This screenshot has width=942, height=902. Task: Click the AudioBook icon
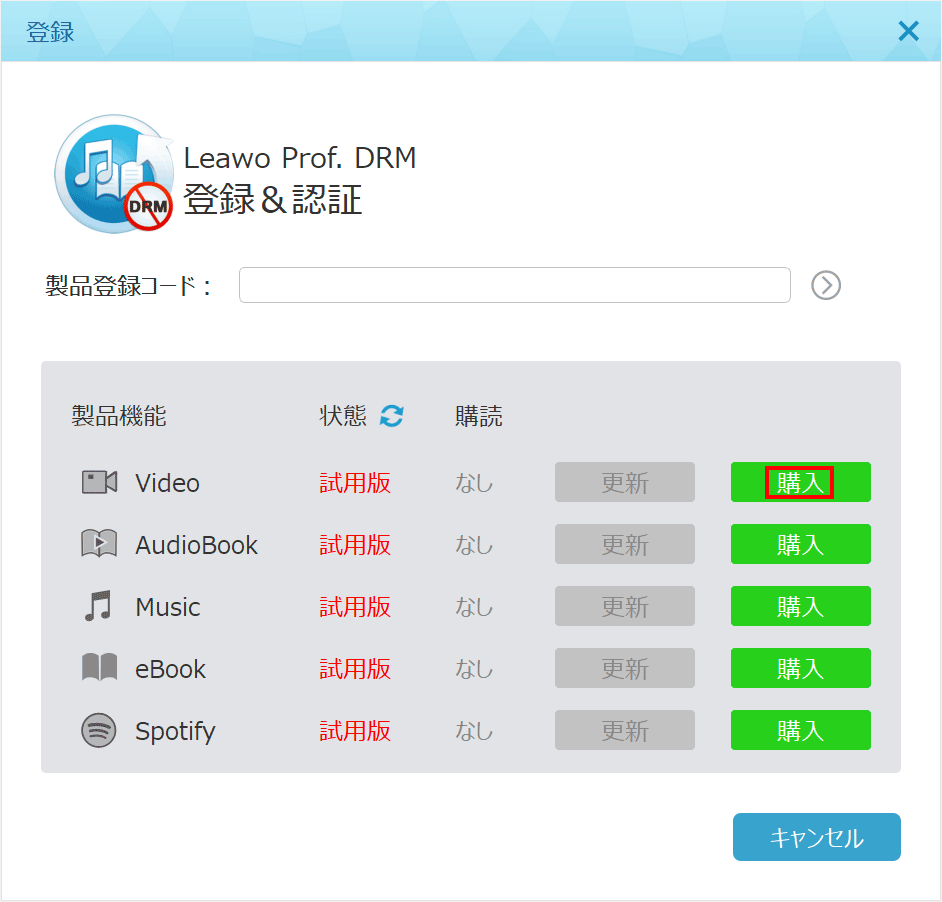coord(99,544)
